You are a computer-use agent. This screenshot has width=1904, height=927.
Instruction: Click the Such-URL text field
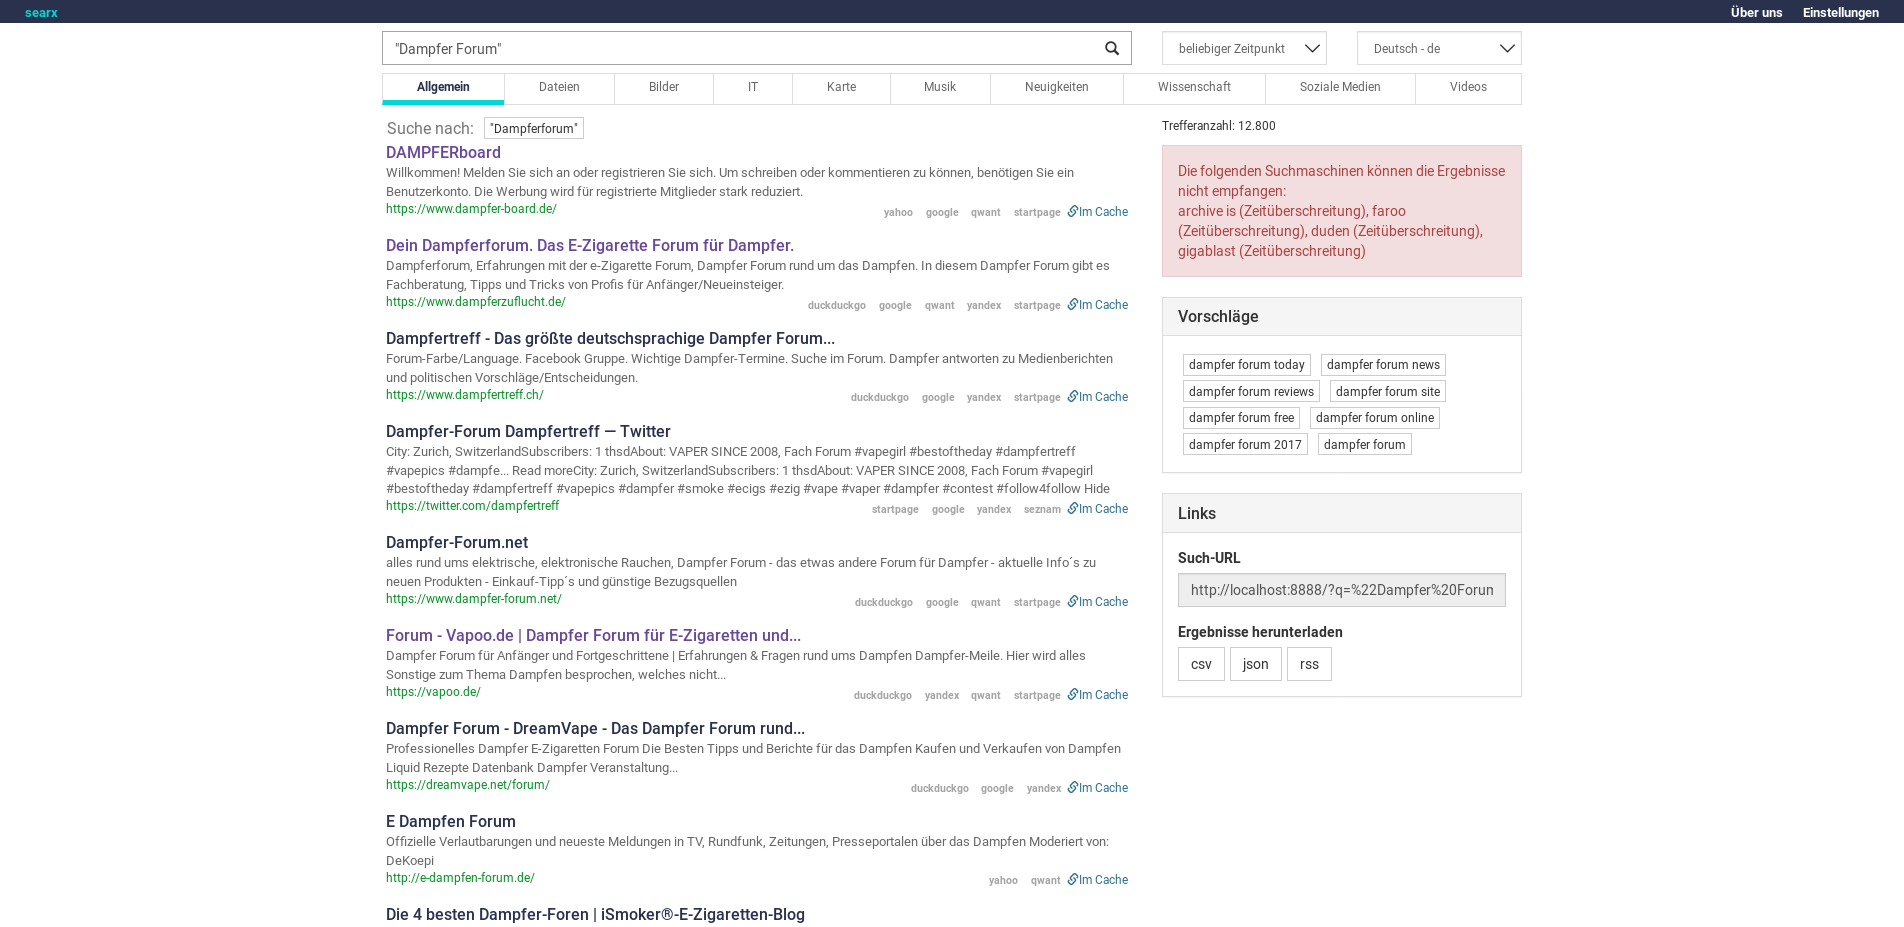coord(1340,590)
